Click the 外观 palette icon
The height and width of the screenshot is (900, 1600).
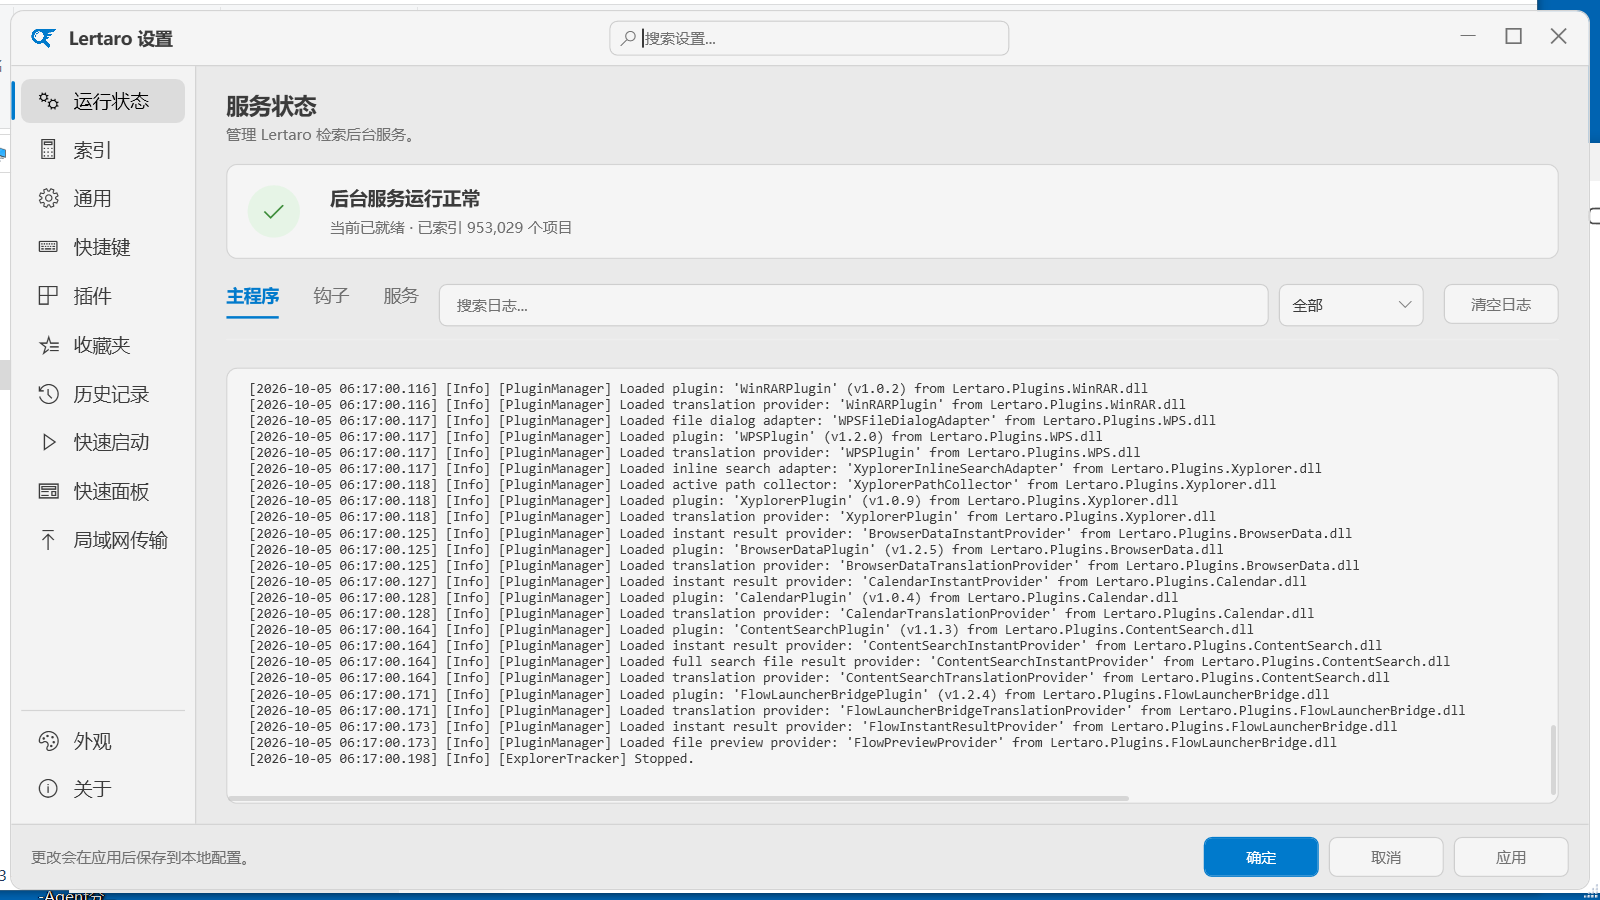48,741
